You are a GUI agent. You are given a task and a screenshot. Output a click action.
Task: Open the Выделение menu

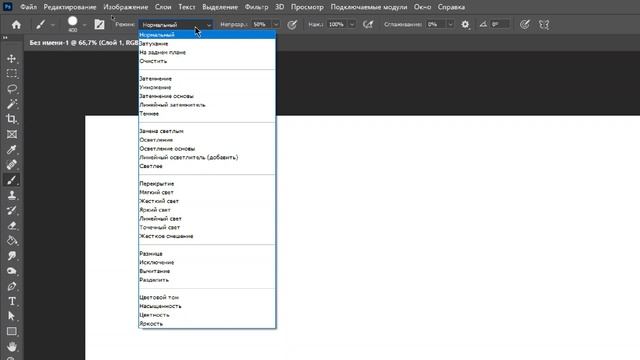point(220,7)
